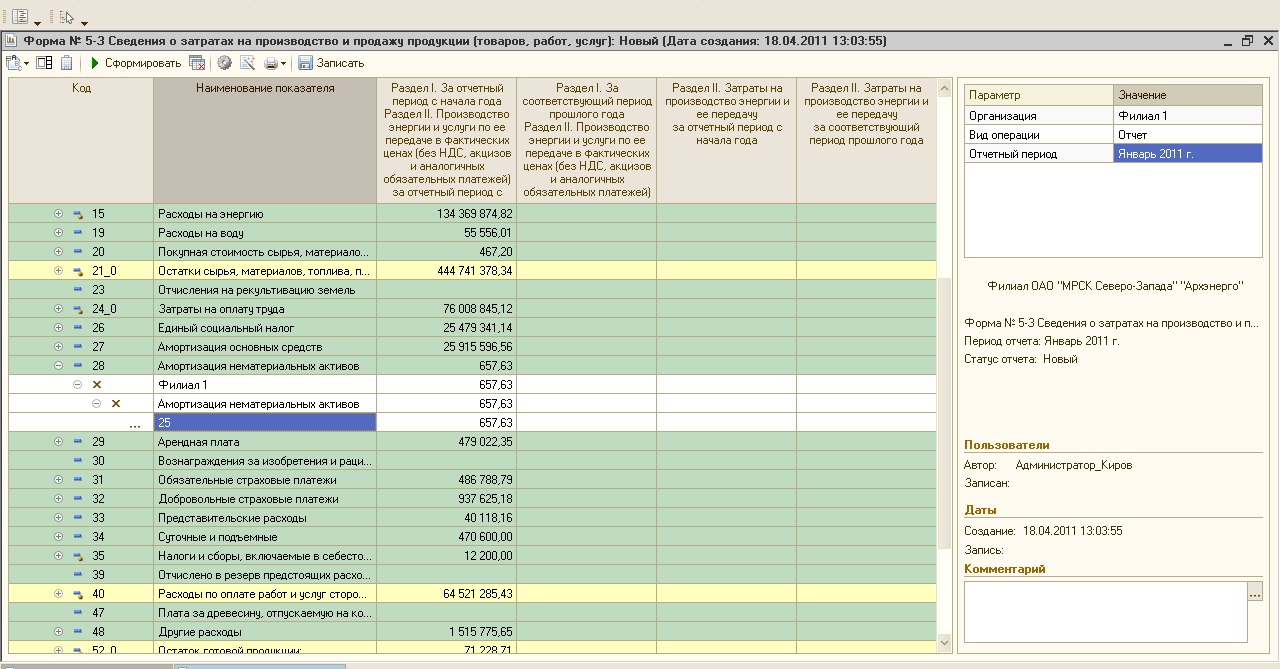Open the dropdown arrow beside the top list icon
1280x669 pixels.
37,22
